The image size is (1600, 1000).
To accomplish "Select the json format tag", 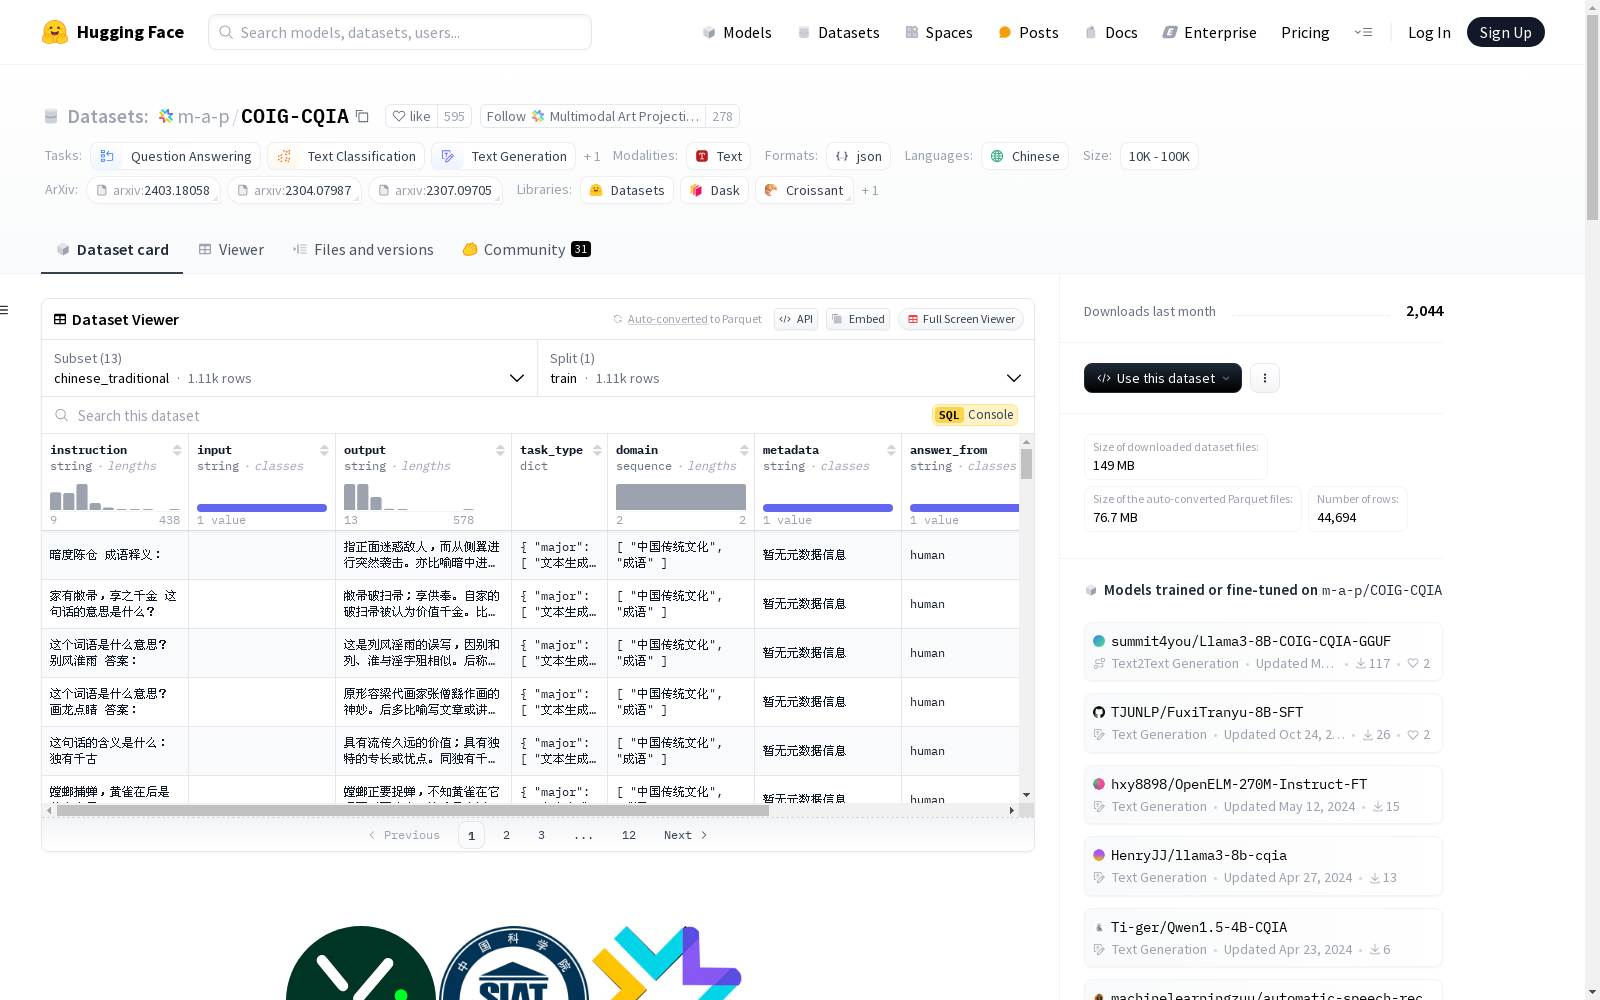I will point(859,156).
